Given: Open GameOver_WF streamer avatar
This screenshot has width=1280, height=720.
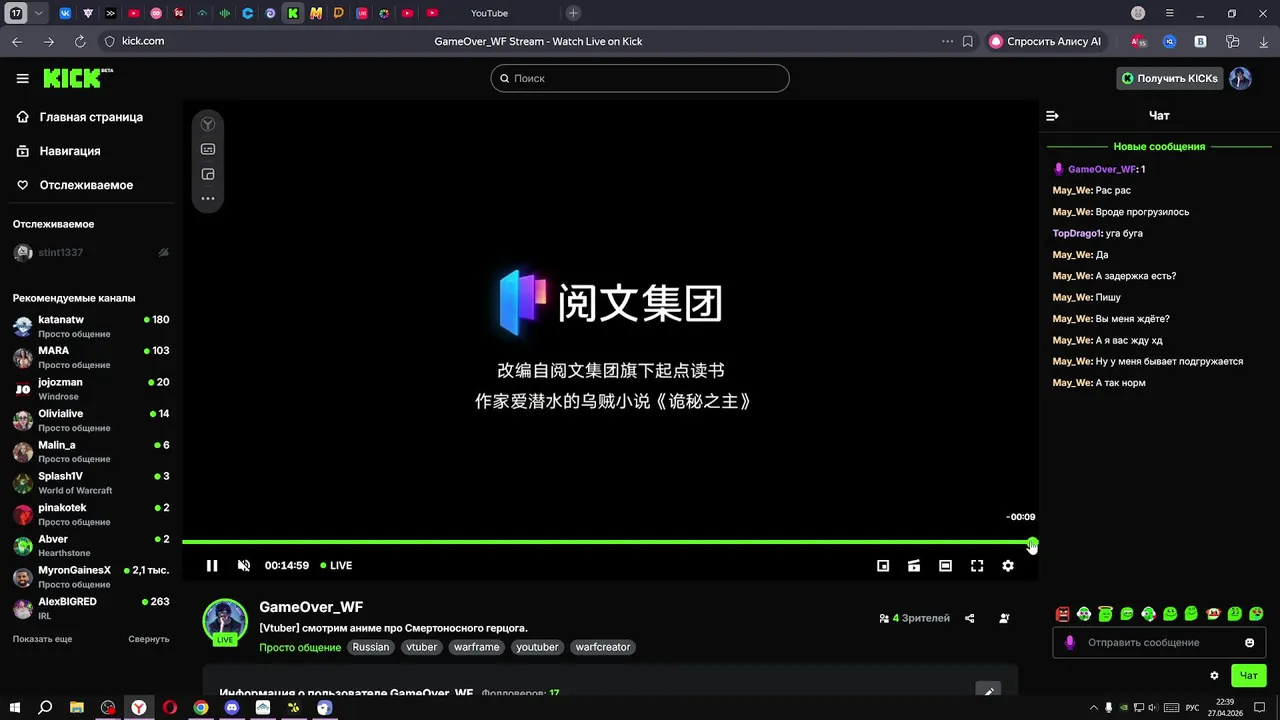Looking at the screenshot, I should click(x=225, y=622).
